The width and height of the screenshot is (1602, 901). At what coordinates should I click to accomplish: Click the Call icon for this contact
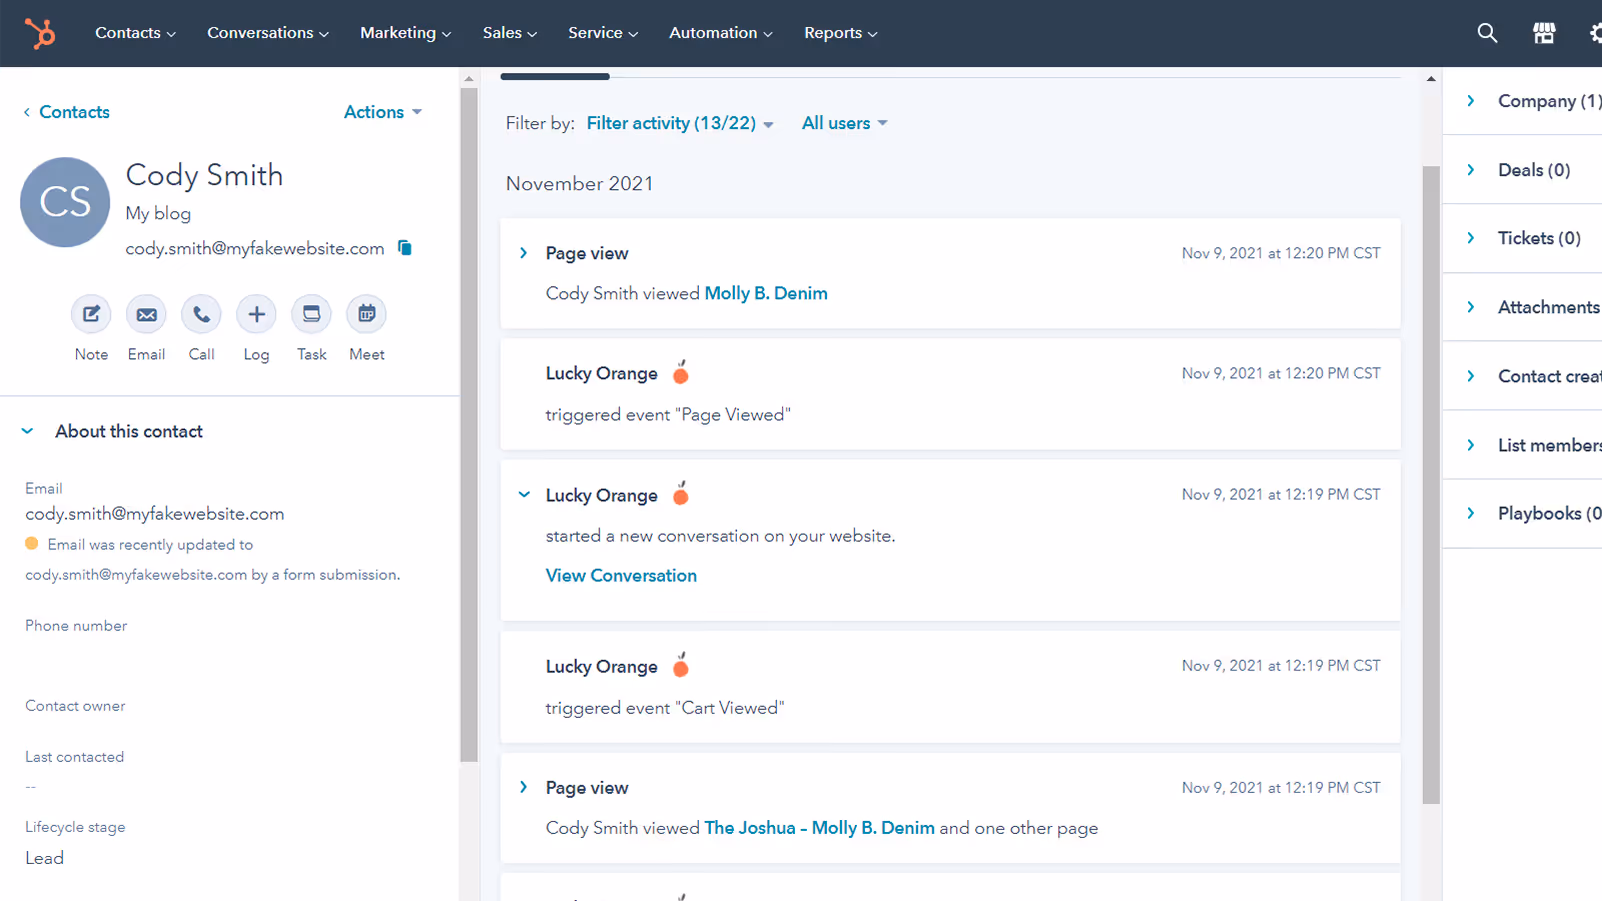tap(201, 313)
